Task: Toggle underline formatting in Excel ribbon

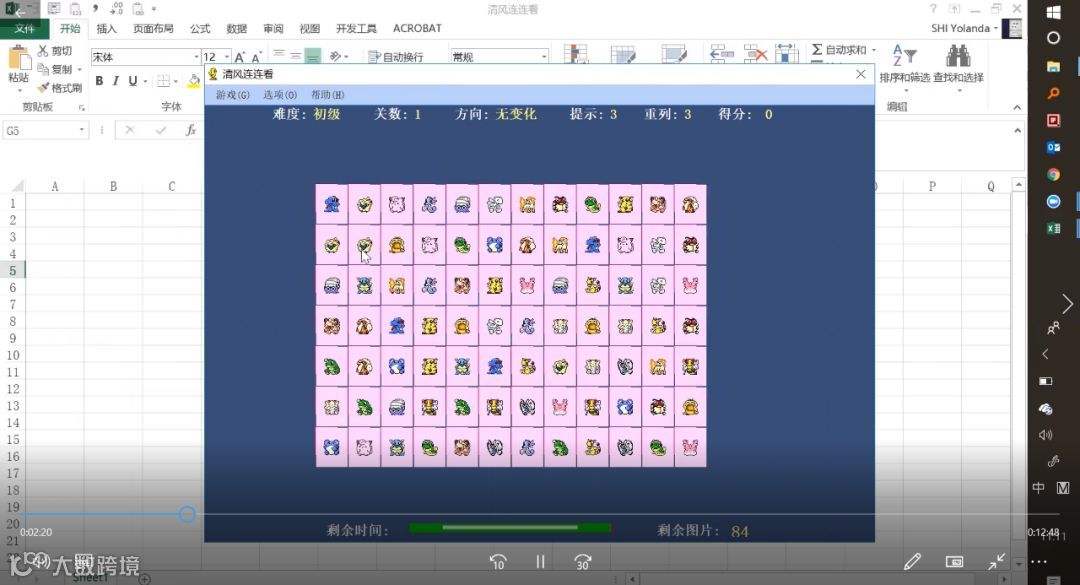Action: click(x=132, y=81)
